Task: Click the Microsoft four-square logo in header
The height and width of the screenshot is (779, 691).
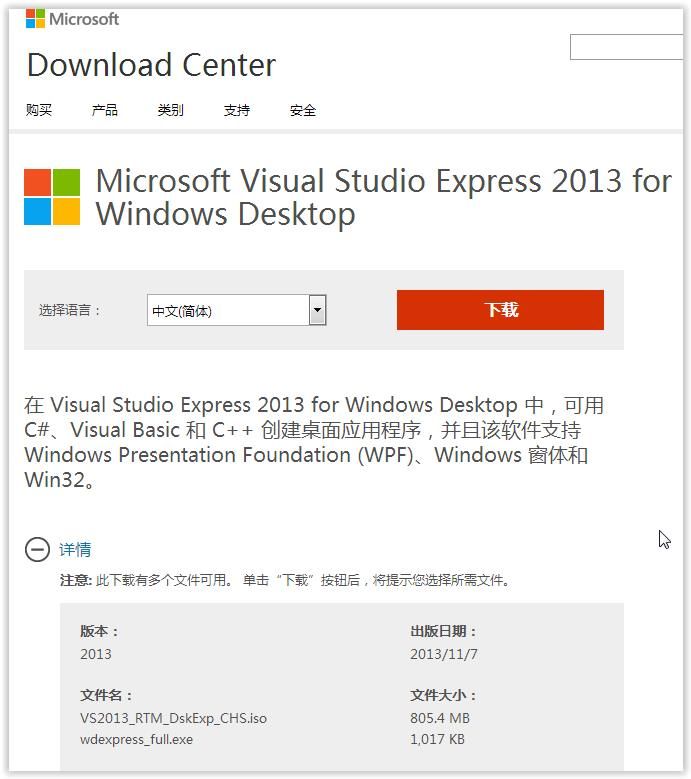Action: click(x=35, y=19)
